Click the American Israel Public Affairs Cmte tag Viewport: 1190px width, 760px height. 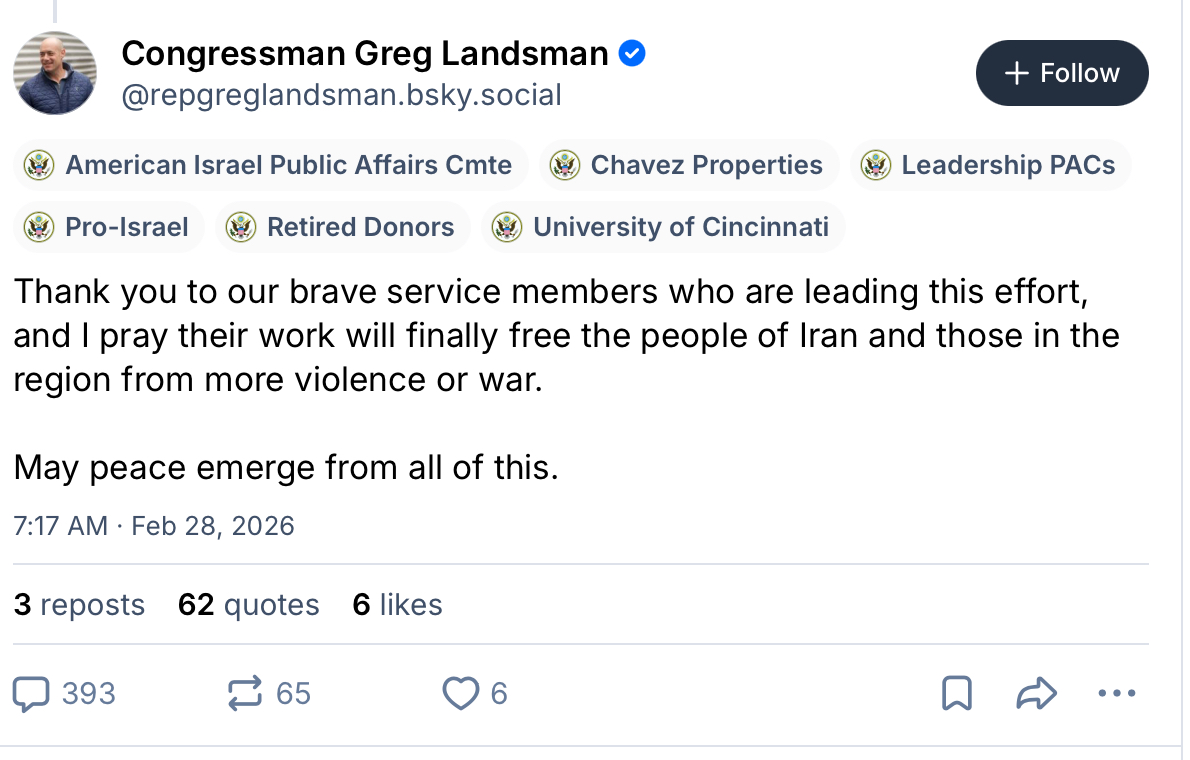click(x=270, y=165)
